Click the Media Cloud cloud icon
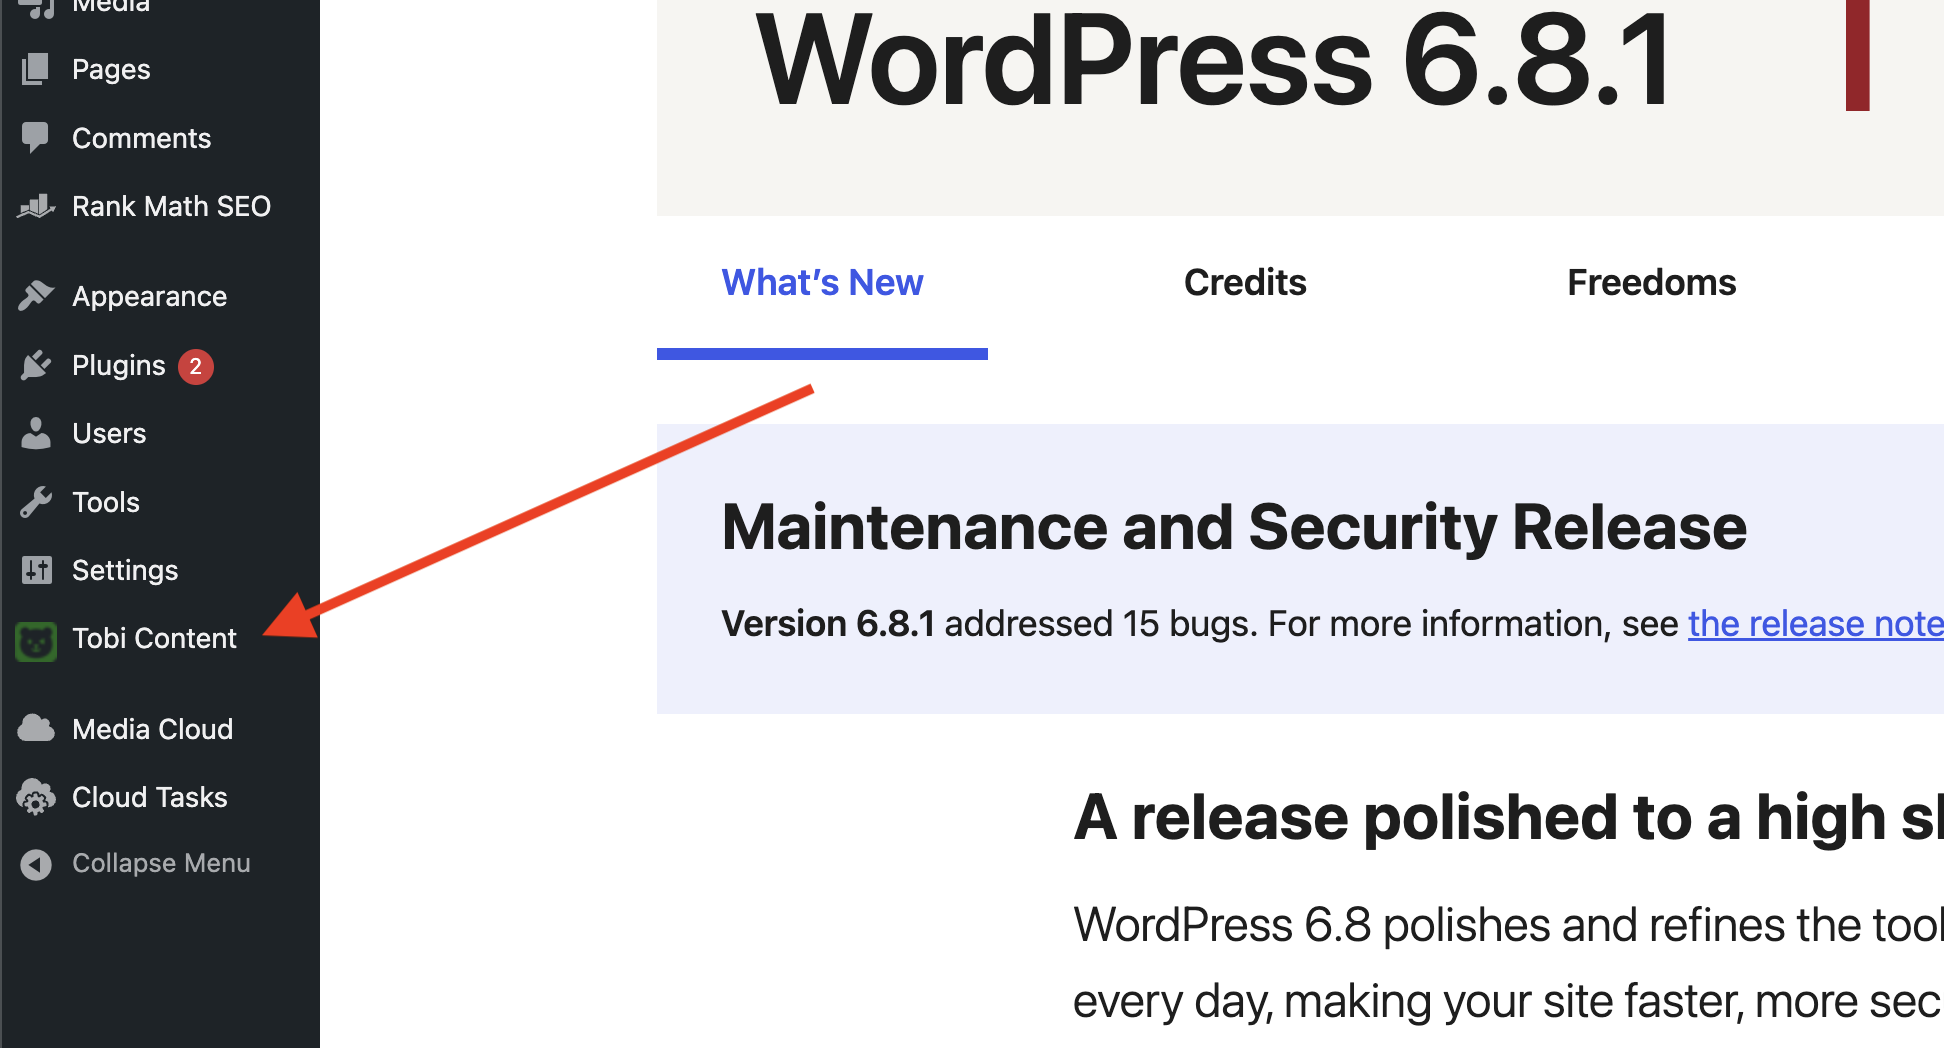This screenshot has width=1944, height=1048. coord(36,729)
